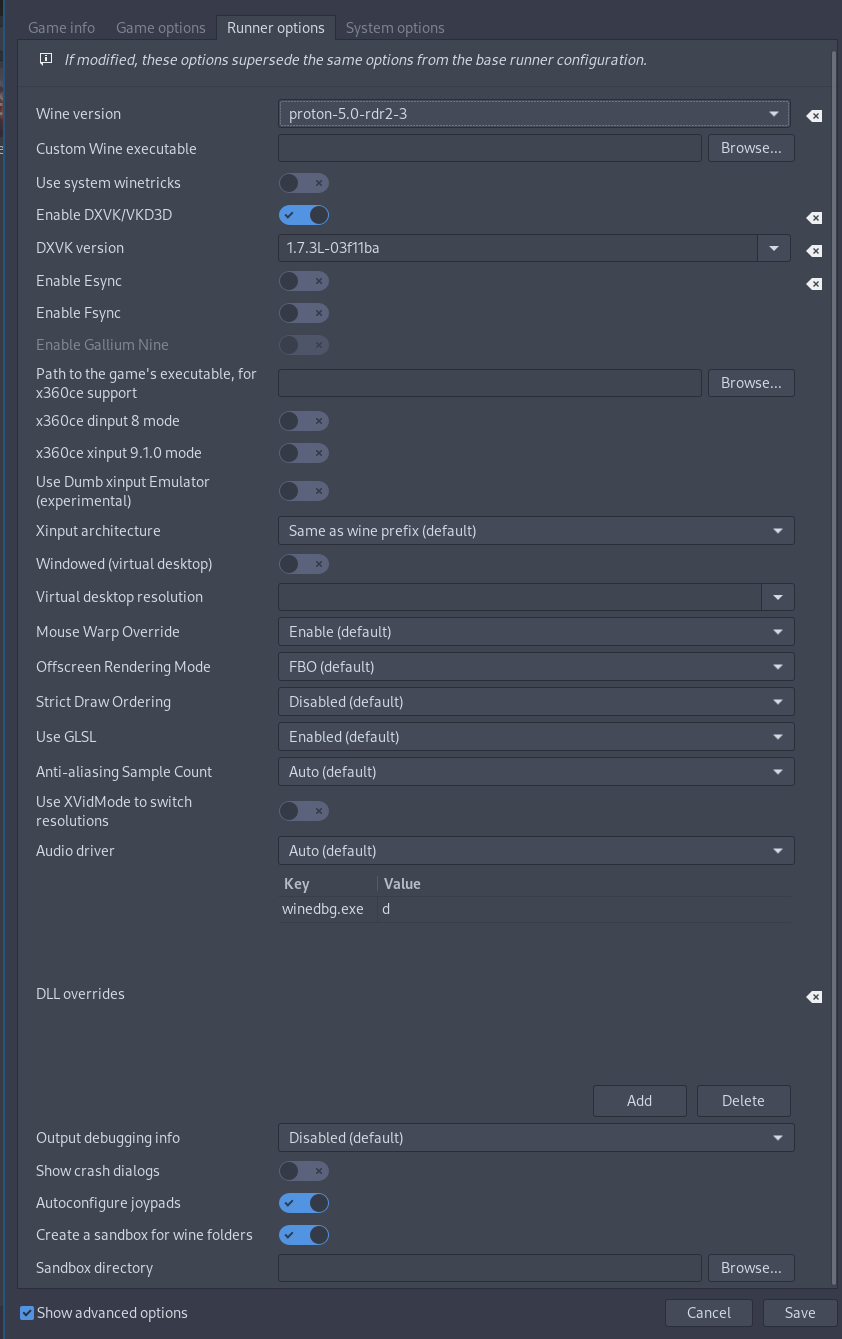This screenshot has height=1339, width=842.
Task: Switch to the Game options tab
Action: tap(161, 27)
